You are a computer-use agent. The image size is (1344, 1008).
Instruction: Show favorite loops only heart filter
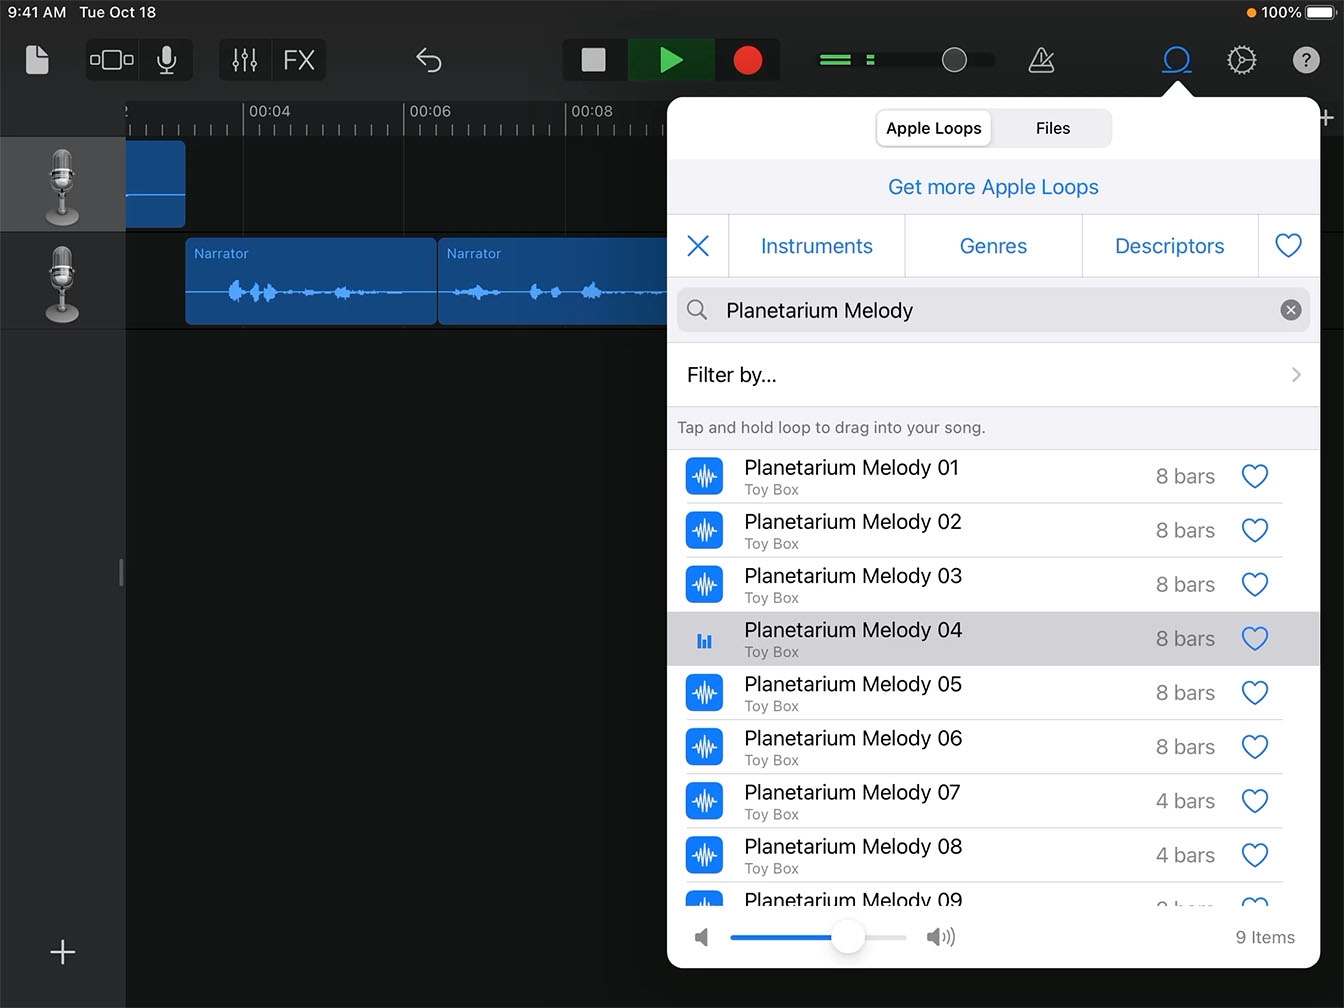point(1288,245)
